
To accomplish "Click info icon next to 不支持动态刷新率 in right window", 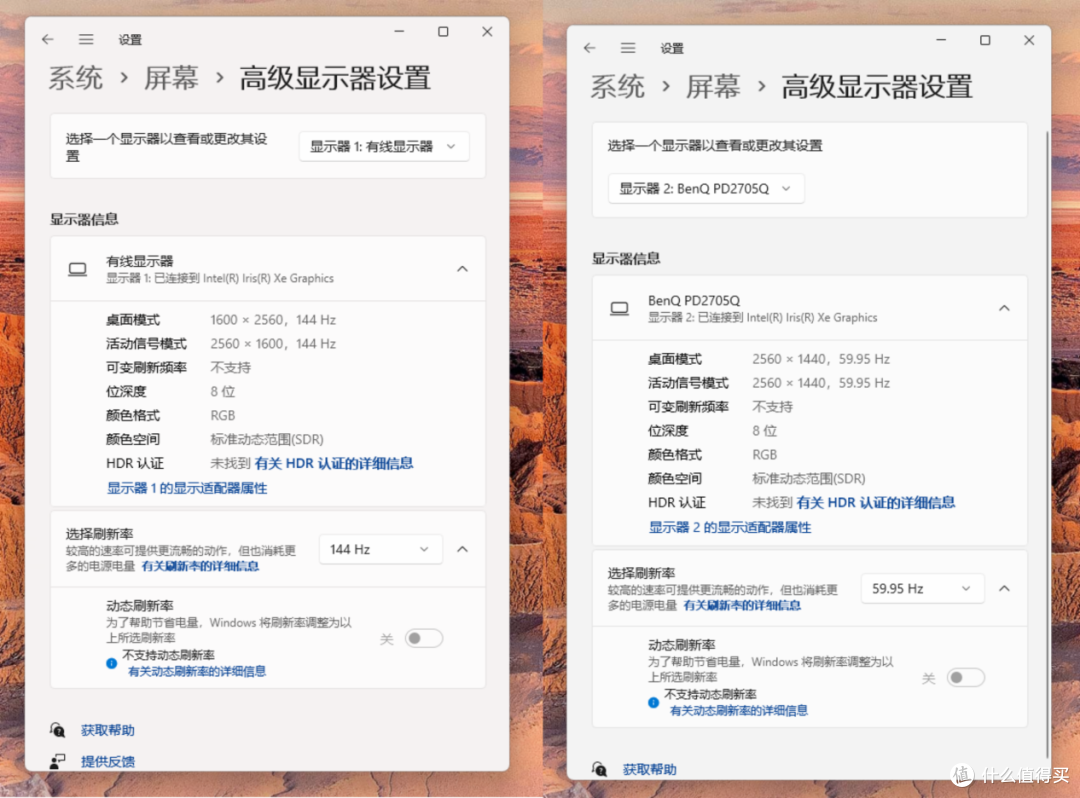I will point(654,702).
